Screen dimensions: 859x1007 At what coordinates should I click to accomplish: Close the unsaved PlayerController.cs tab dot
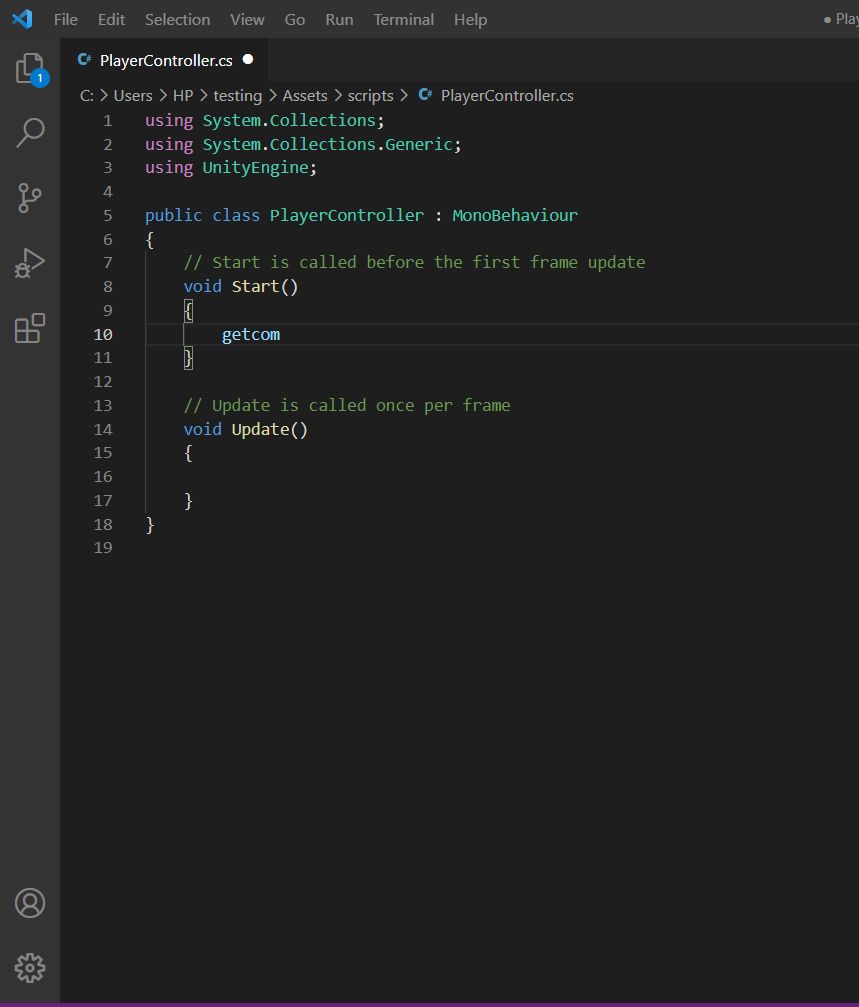248,60
